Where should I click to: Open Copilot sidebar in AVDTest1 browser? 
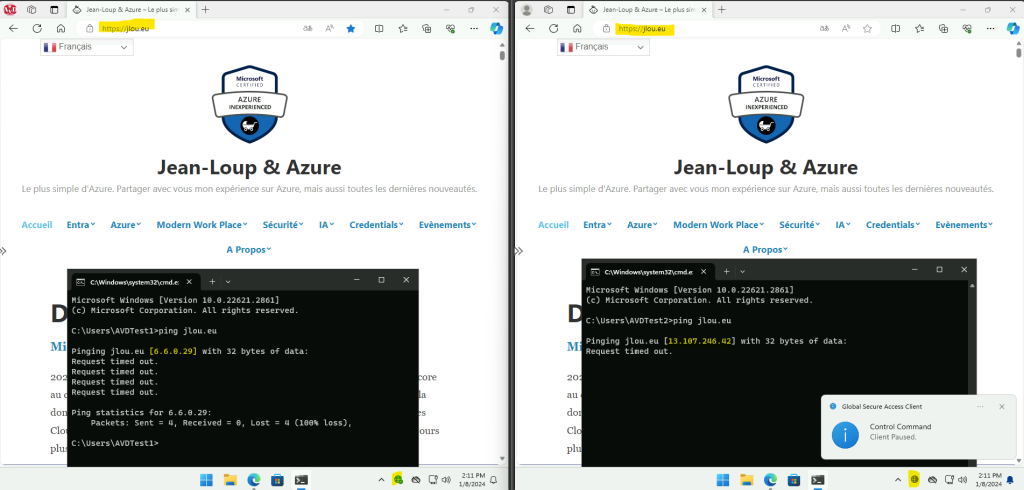click(497, 28)
